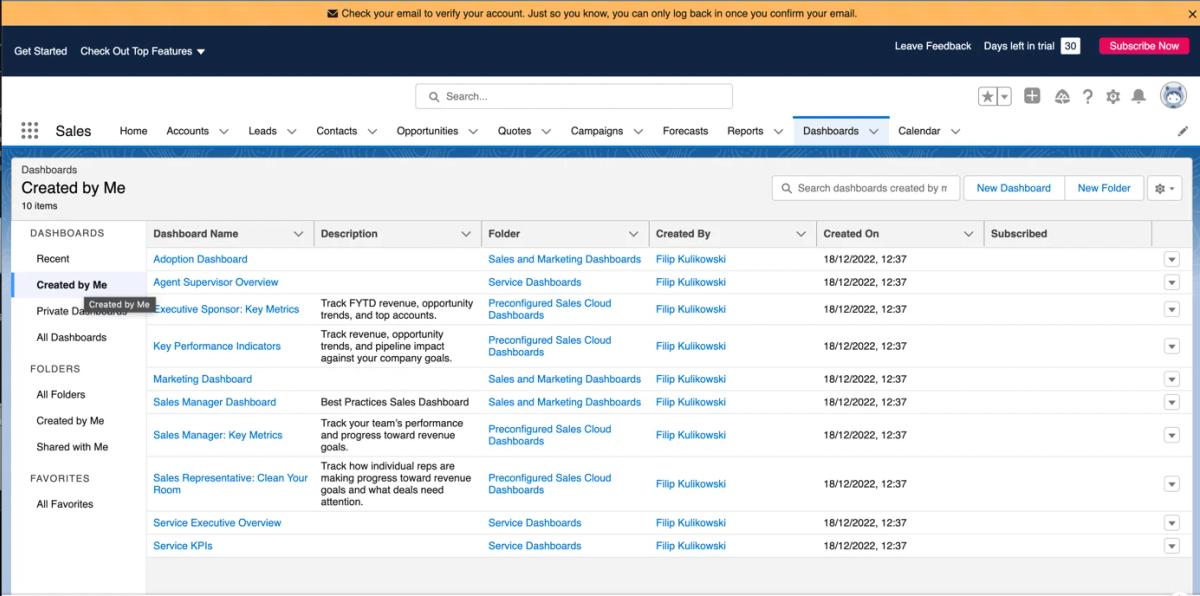Open row actions for Sales Manager Dashboard
The height and width of the screenshot is (596, 1200).
pos(1172,403)
